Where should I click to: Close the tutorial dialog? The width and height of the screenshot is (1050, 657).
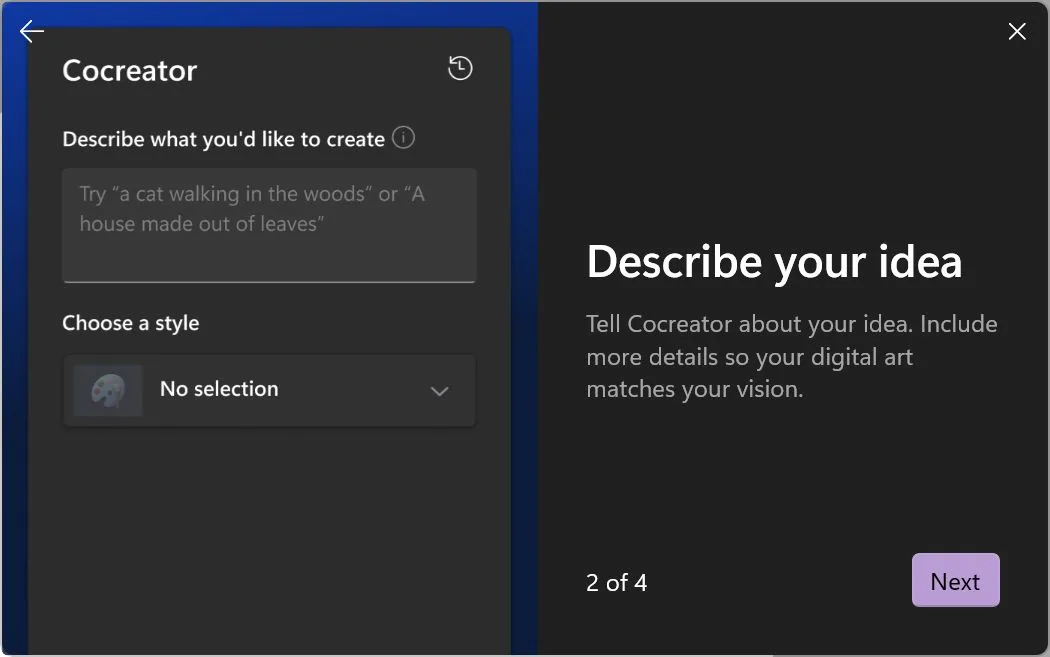[1017, 31]
